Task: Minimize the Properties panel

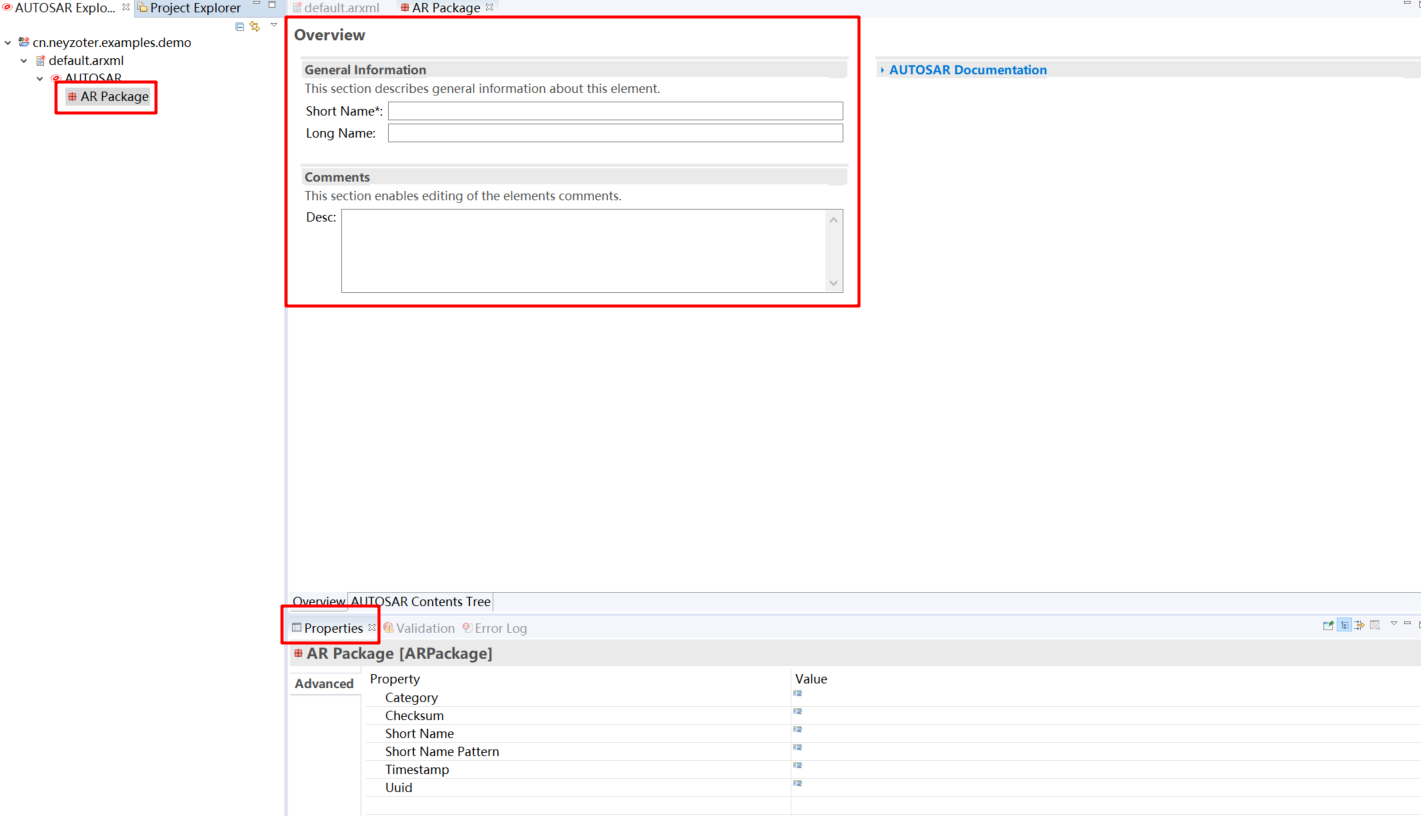Action: pyautogui.click(x=1407, y=624)
